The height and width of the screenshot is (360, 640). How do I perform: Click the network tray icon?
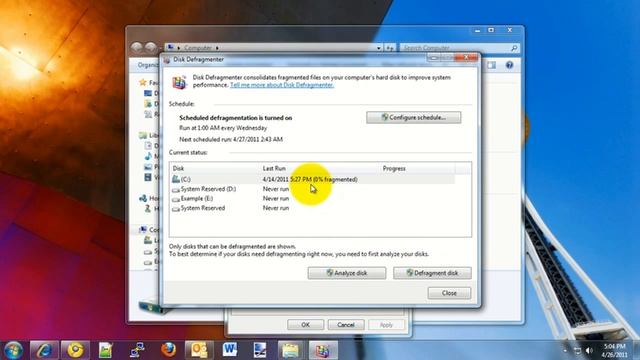coord(577,351)
